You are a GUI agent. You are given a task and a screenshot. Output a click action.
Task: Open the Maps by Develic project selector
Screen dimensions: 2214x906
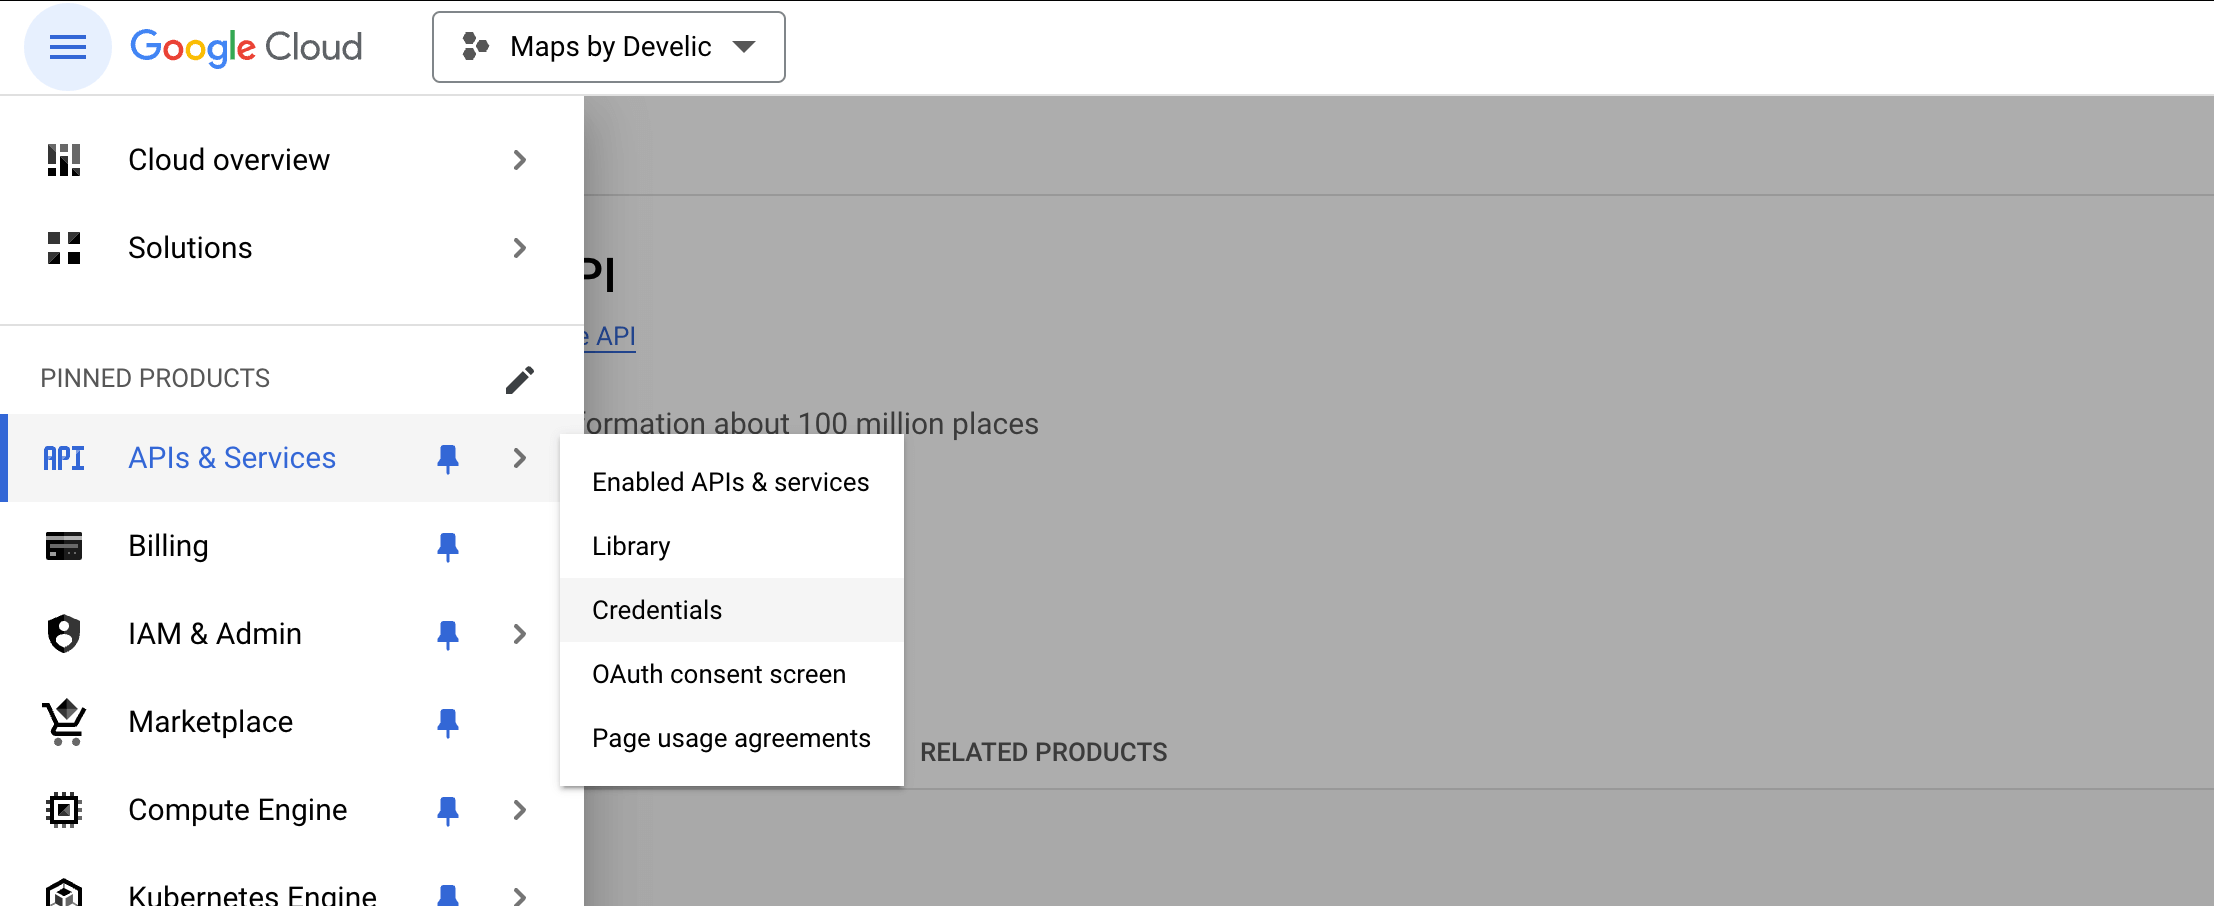click(608, 46)
